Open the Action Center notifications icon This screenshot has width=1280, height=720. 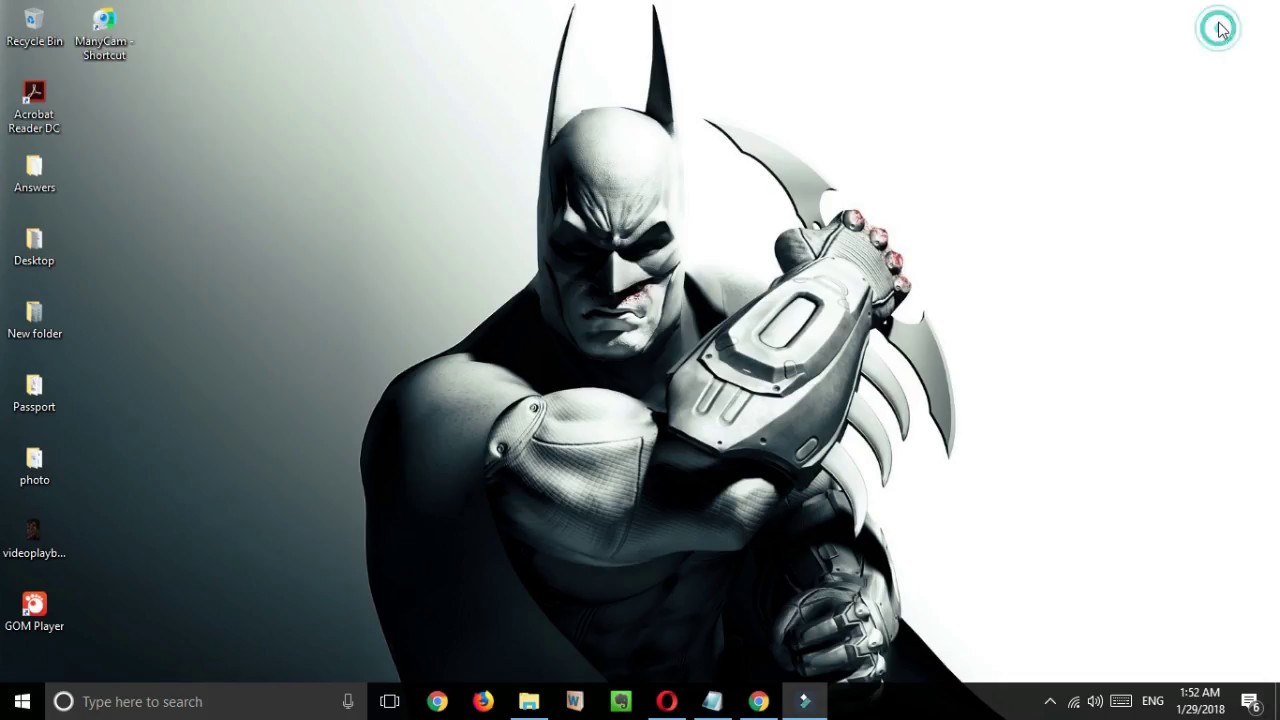click(x=1250, y=701)
